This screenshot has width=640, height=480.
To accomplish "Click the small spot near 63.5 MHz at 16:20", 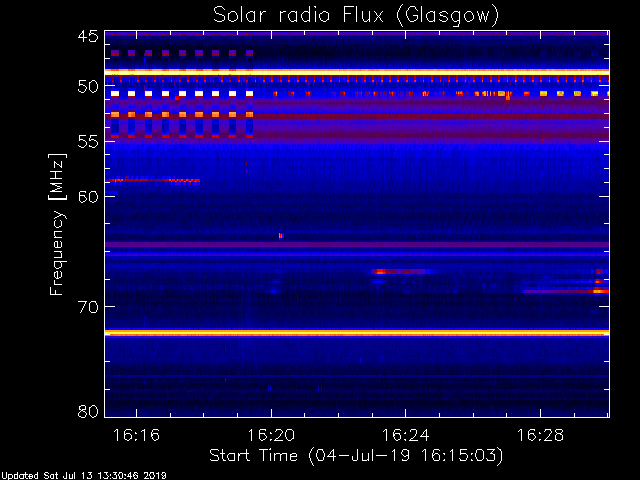I will tap(281, 236).
